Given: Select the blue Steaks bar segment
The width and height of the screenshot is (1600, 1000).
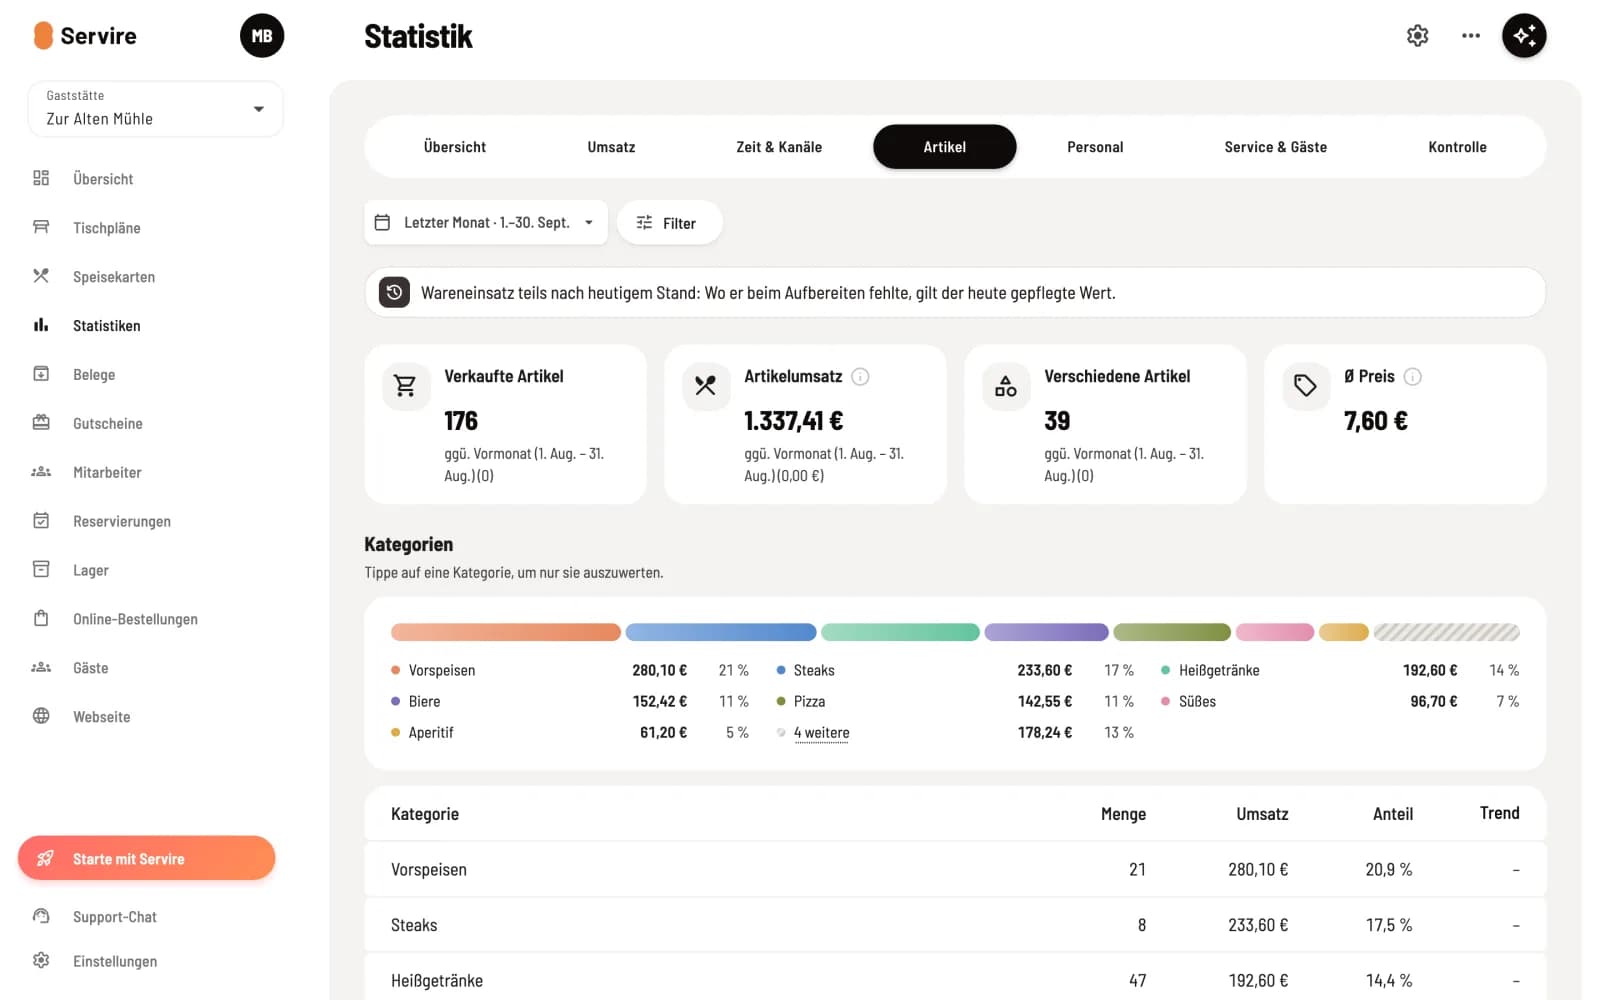Looking at the screenshot, I should [x=721, y=632].
